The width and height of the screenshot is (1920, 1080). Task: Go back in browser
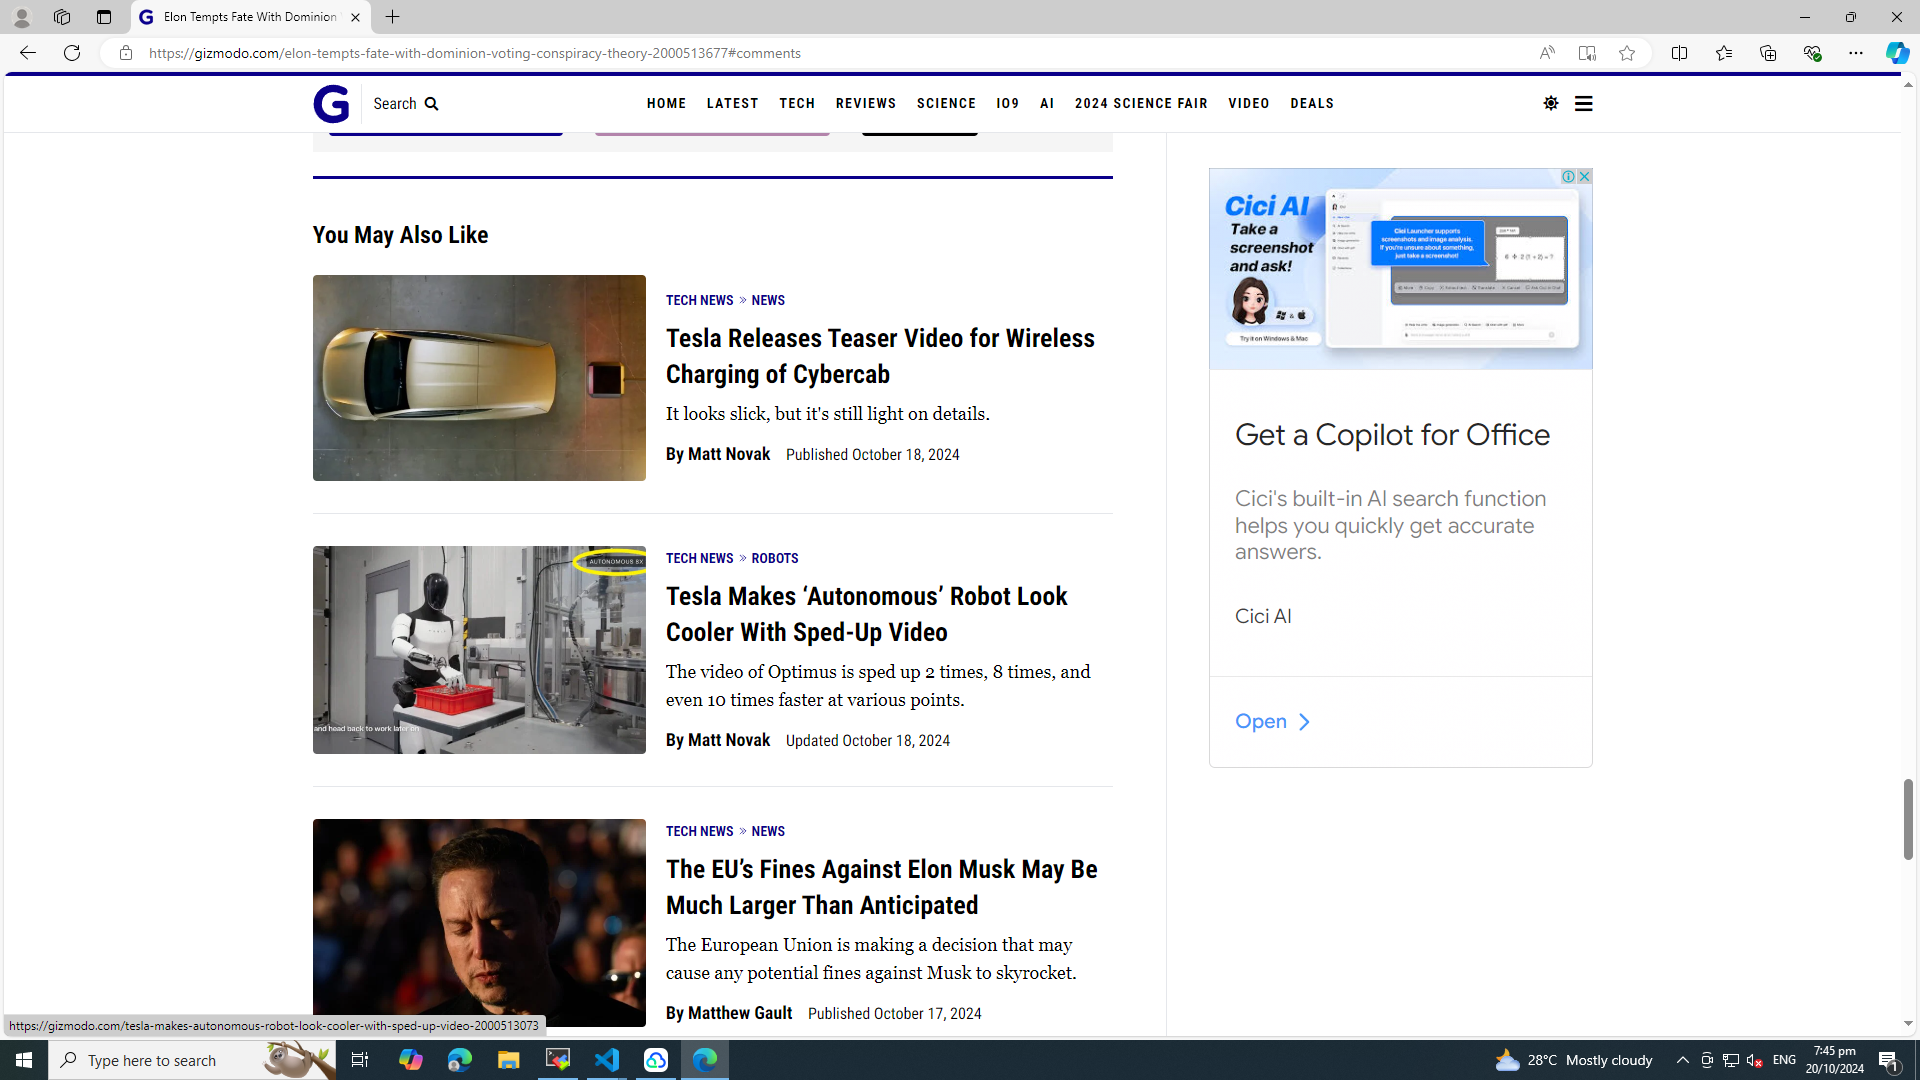pos(27,53)
